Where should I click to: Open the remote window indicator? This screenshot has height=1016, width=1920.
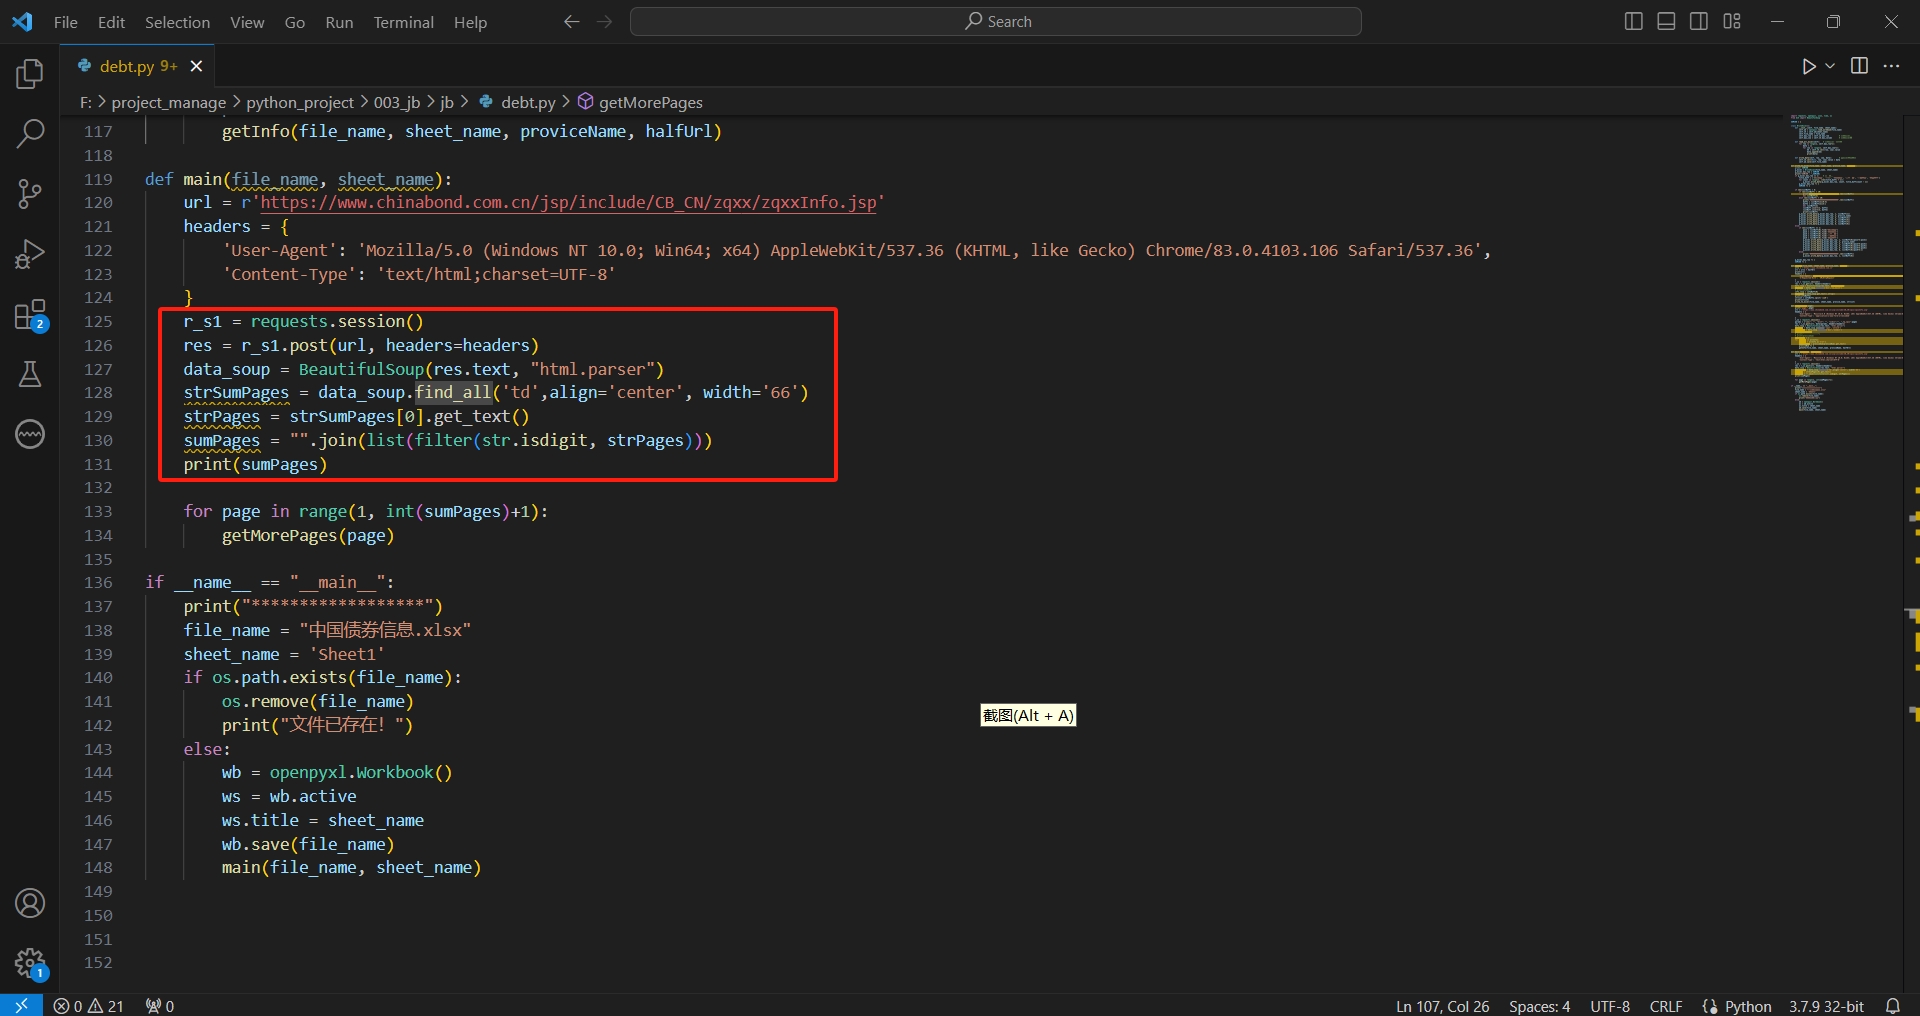pos(21,1005)
